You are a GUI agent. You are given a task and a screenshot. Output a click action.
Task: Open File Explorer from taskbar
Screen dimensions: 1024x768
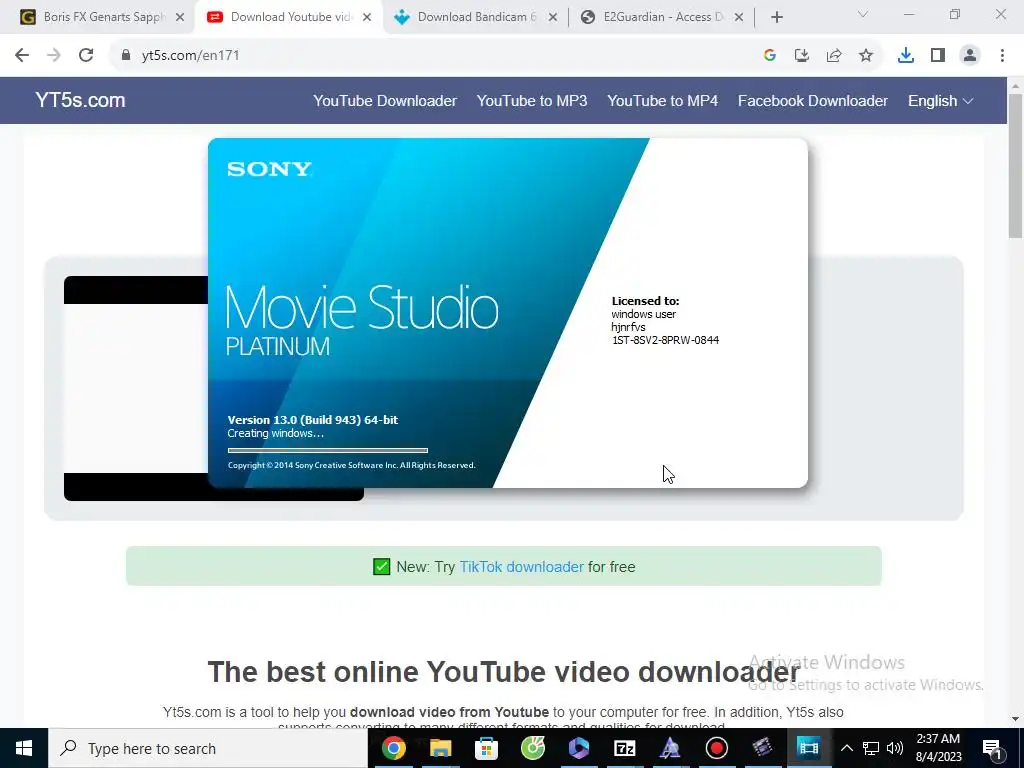point(440,748)
